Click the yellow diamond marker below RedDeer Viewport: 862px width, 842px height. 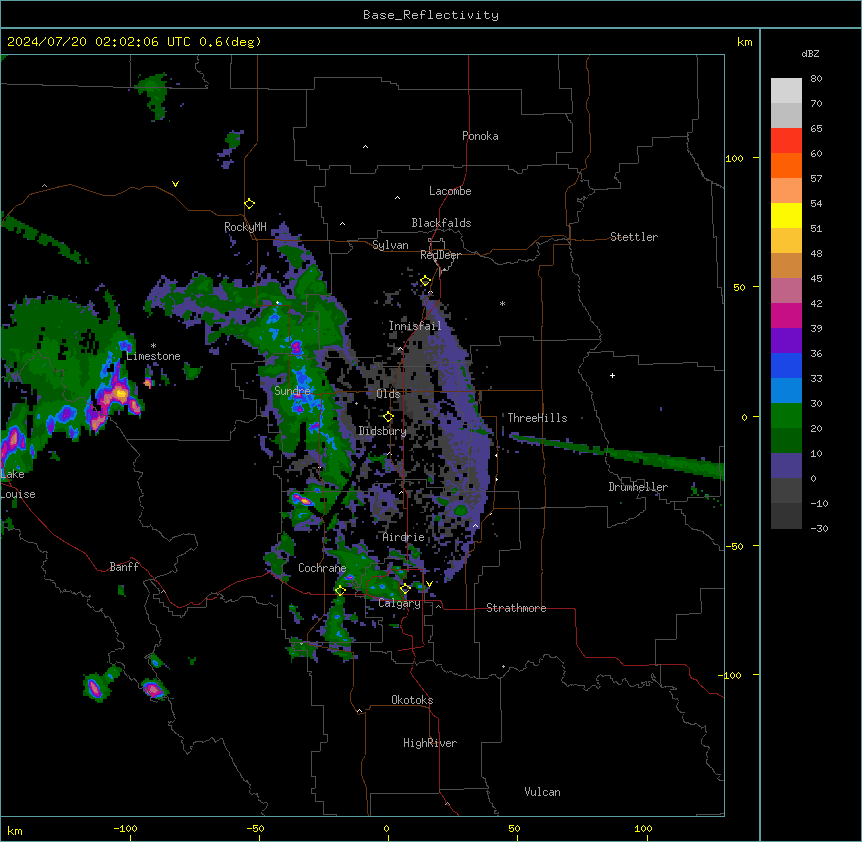click(426, 281)
